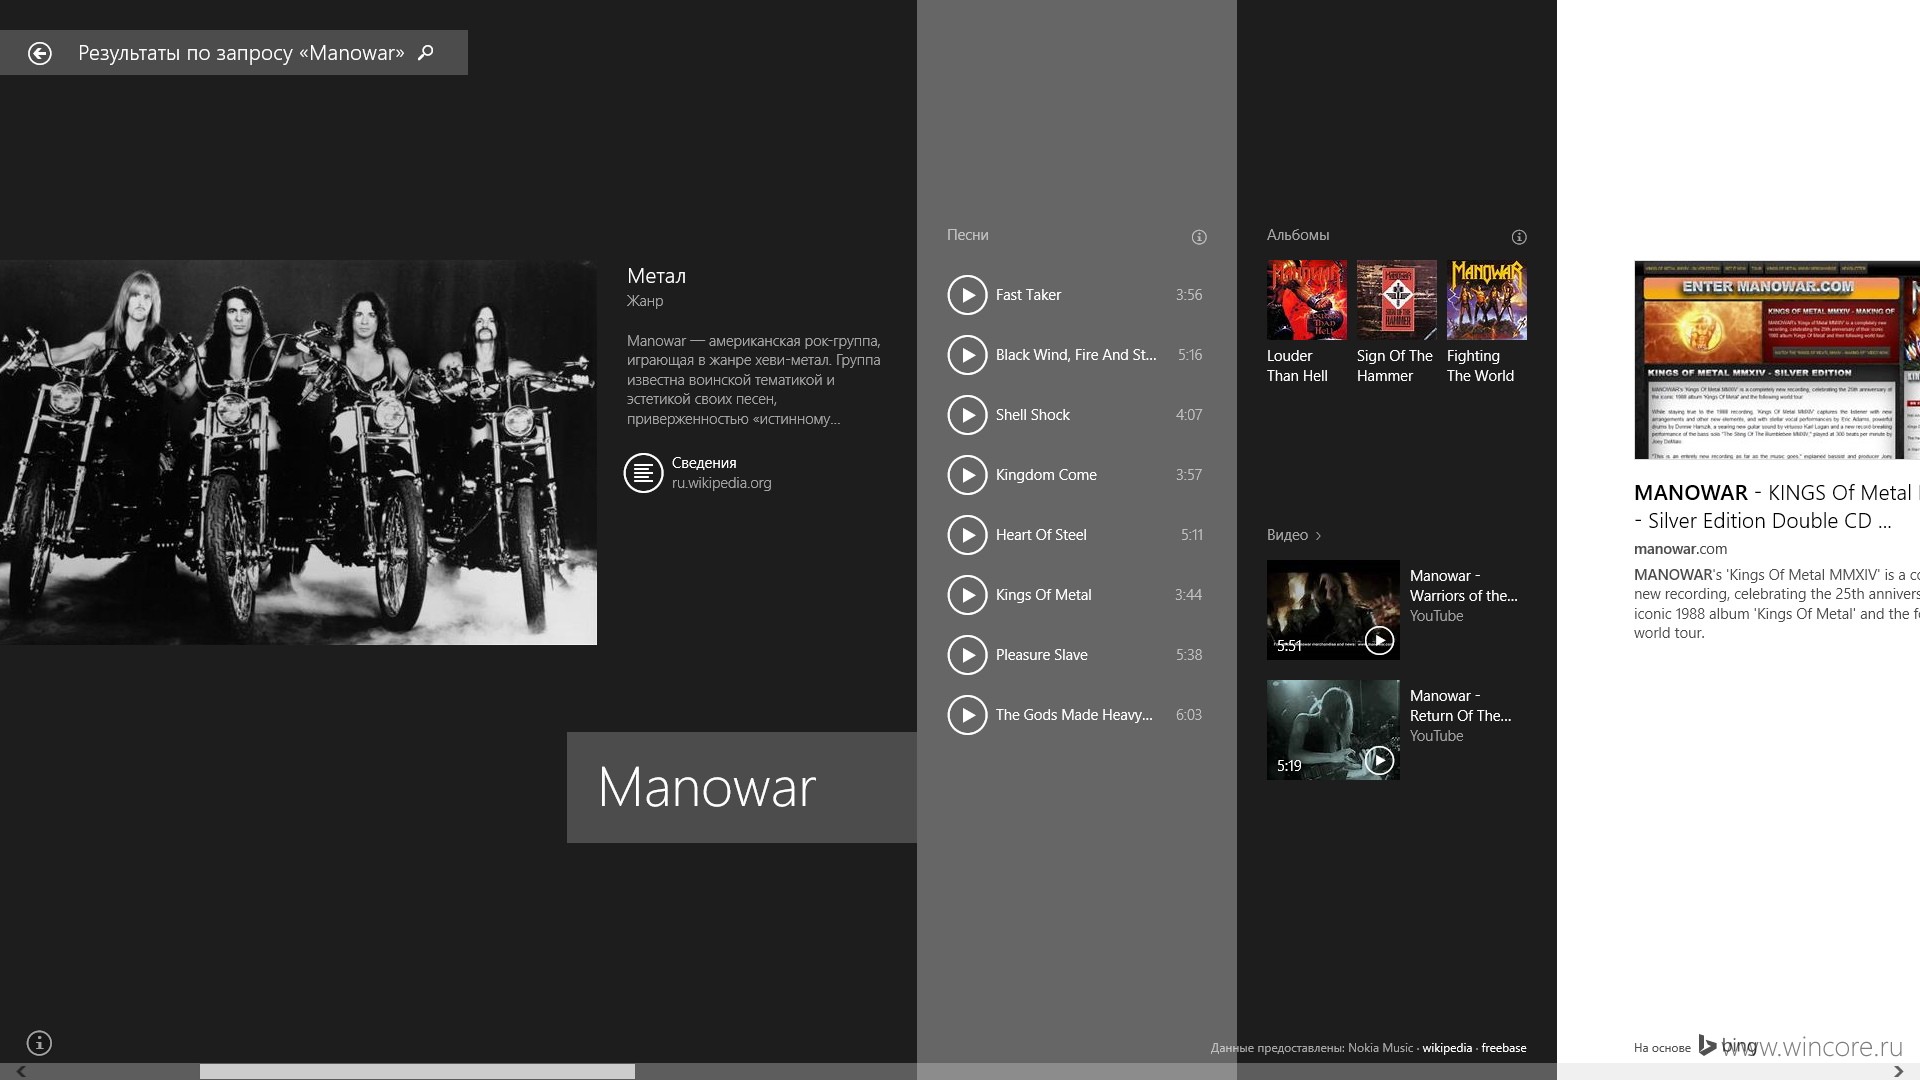Image resolution: width=1920 pixels, height=1080 pixels.
Task: Play the song Shell Shock
Action: 967,415
